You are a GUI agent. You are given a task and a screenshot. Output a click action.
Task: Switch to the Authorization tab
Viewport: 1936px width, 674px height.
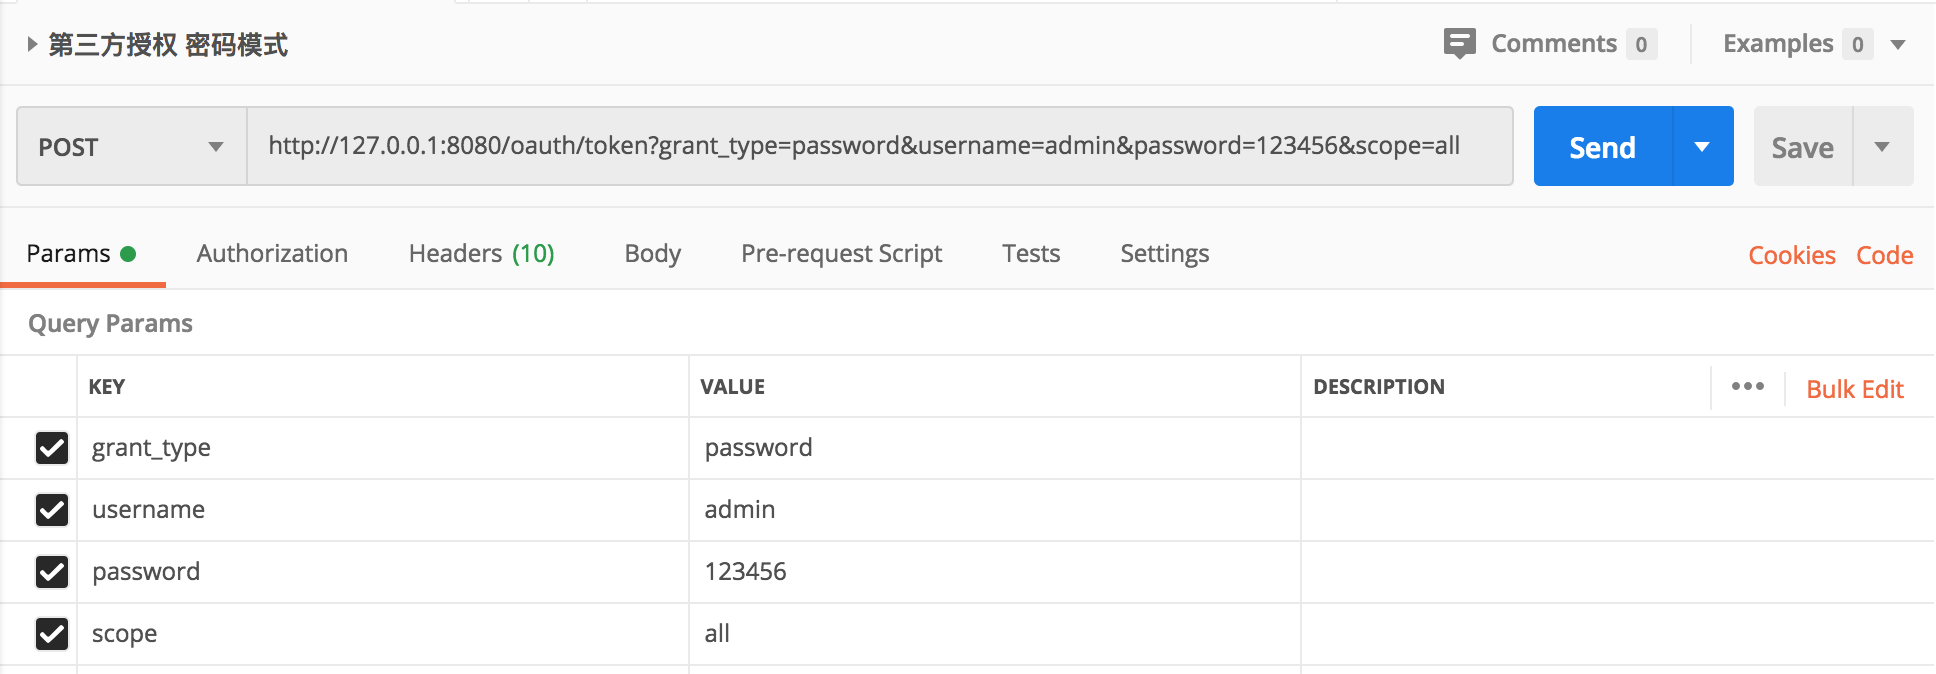(272, 254)
